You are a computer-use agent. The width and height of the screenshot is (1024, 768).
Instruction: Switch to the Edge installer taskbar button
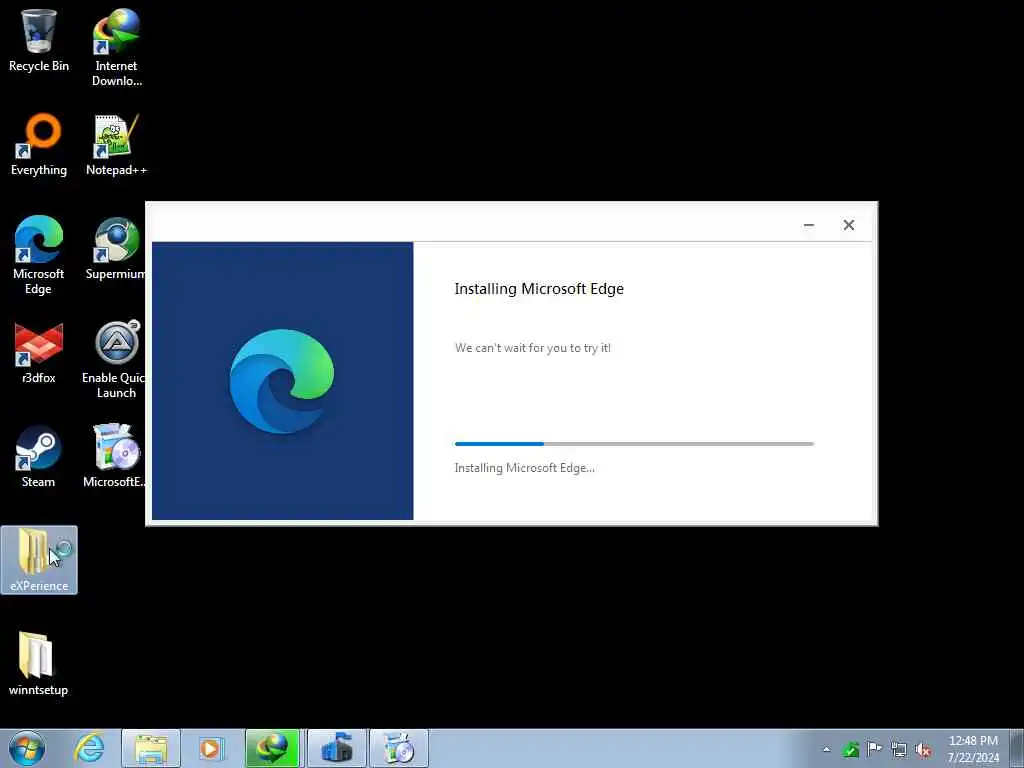[398, 748]
